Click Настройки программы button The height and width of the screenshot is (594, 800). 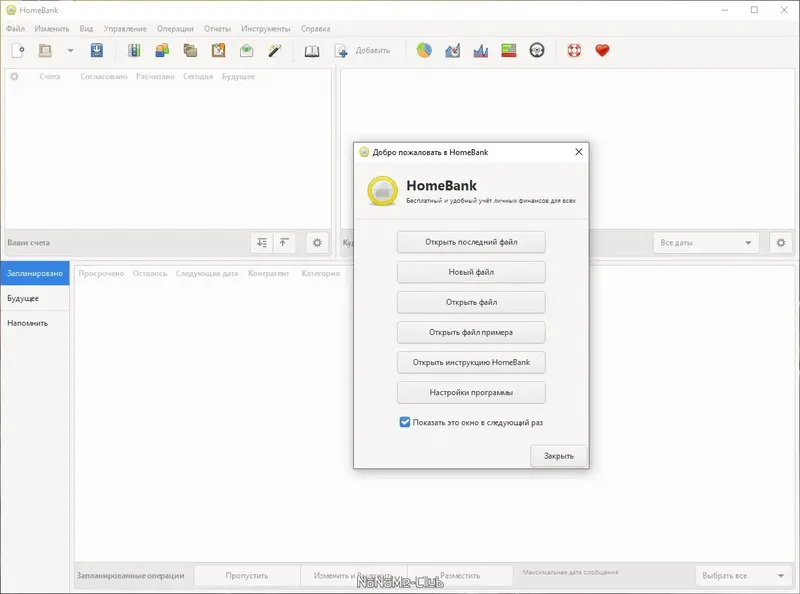471,392
